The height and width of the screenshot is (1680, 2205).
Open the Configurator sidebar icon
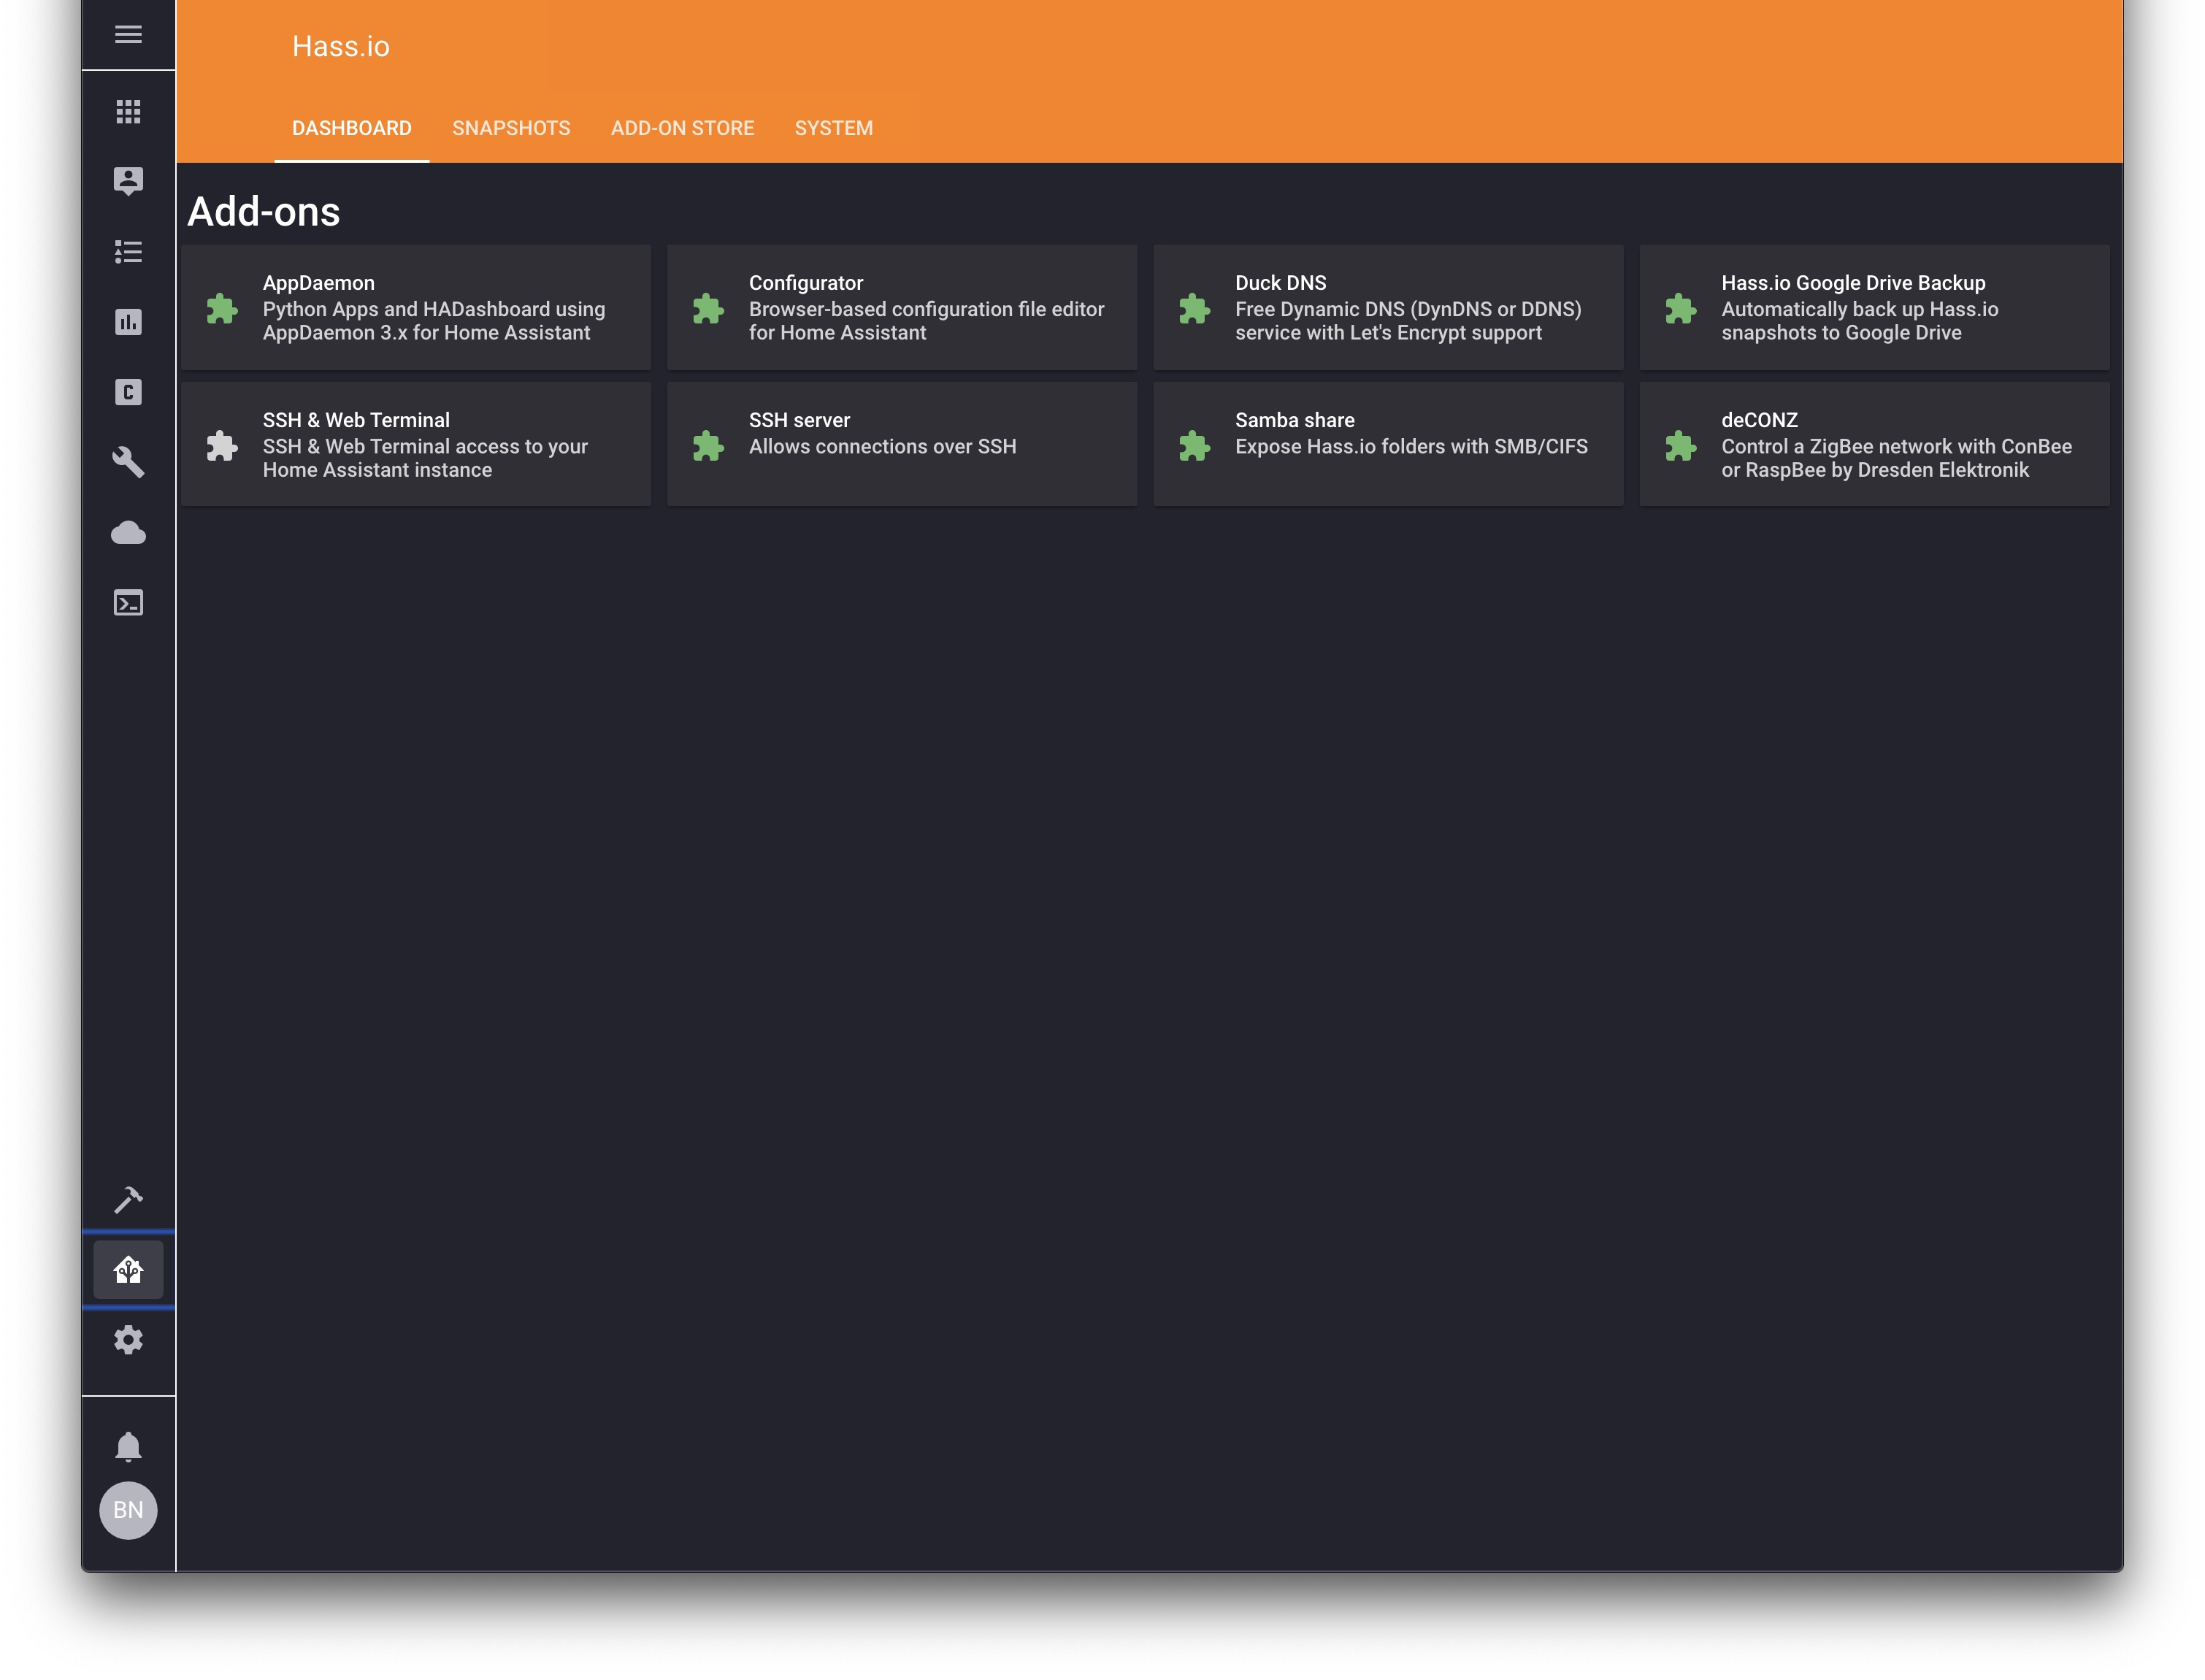click(x=128, y=392)
